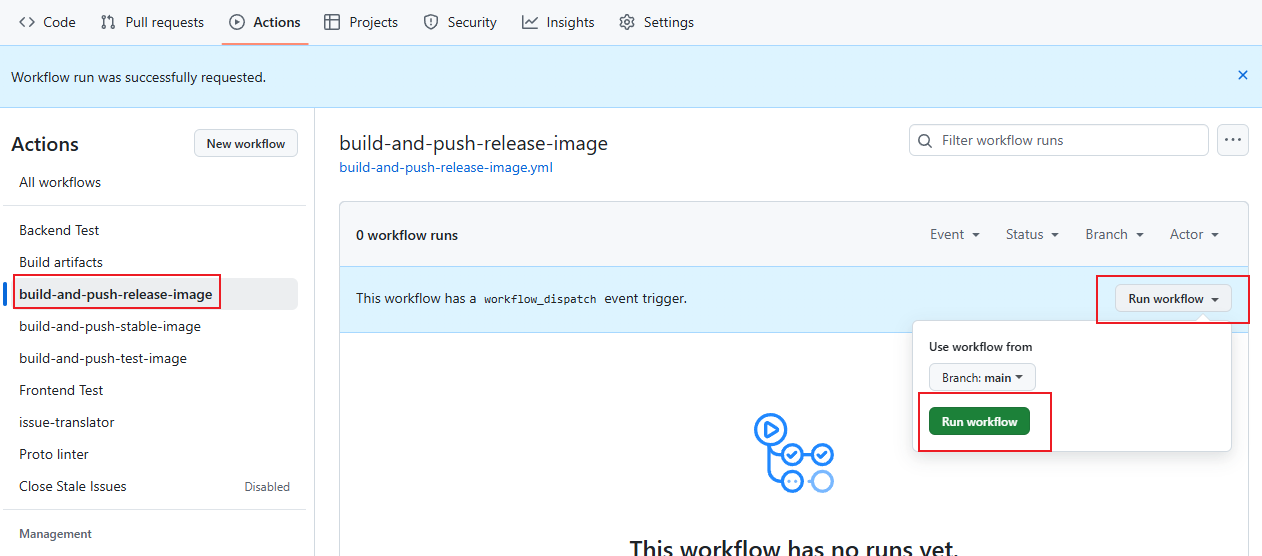
Task: Click the Actions play icon in the nav
Action: 237,22
